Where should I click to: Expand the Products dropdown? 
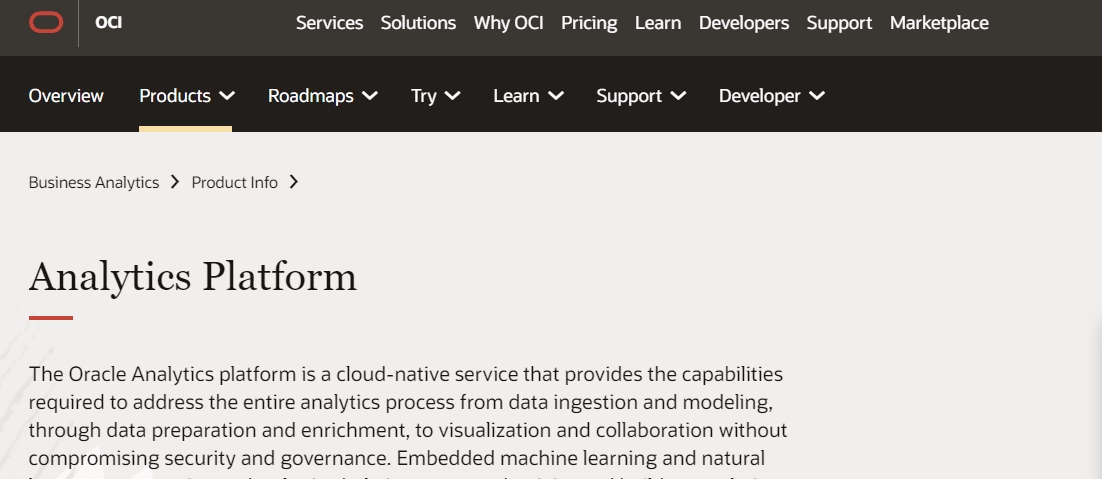tap(186, 96)
